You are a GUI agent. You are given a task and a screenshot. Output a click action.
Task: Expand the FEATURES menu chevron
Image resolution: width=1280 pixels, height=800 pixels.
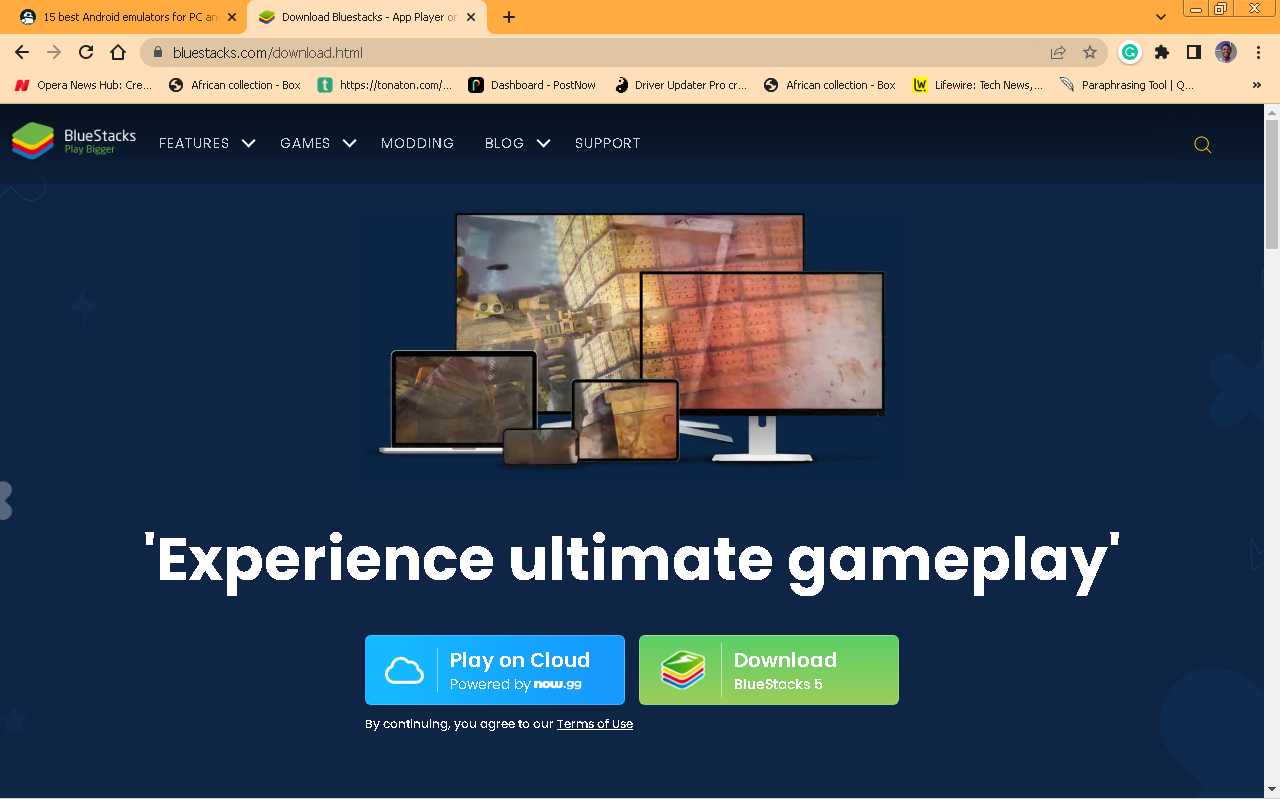pos(248,144)
